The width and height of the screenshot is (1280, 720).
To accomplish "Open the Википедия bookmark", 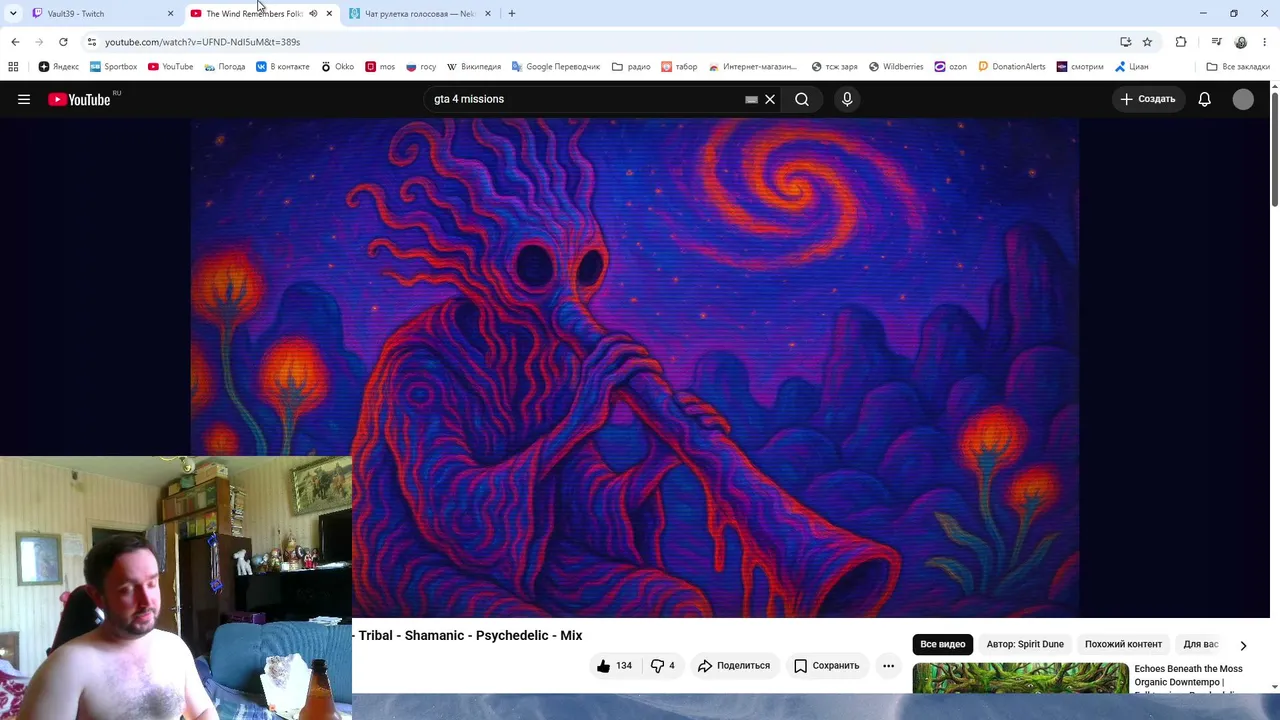I will pos(474,67).
